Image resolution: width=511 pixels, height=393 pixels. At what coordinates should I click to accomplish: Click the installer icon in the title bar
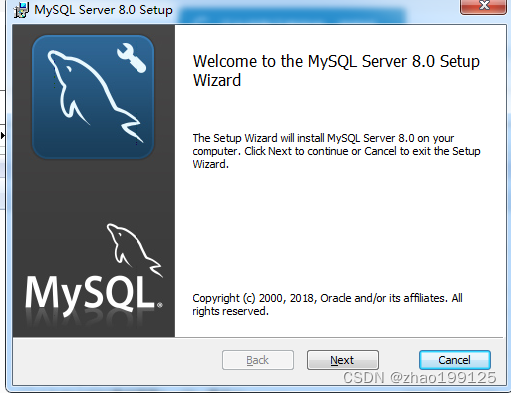21,10
